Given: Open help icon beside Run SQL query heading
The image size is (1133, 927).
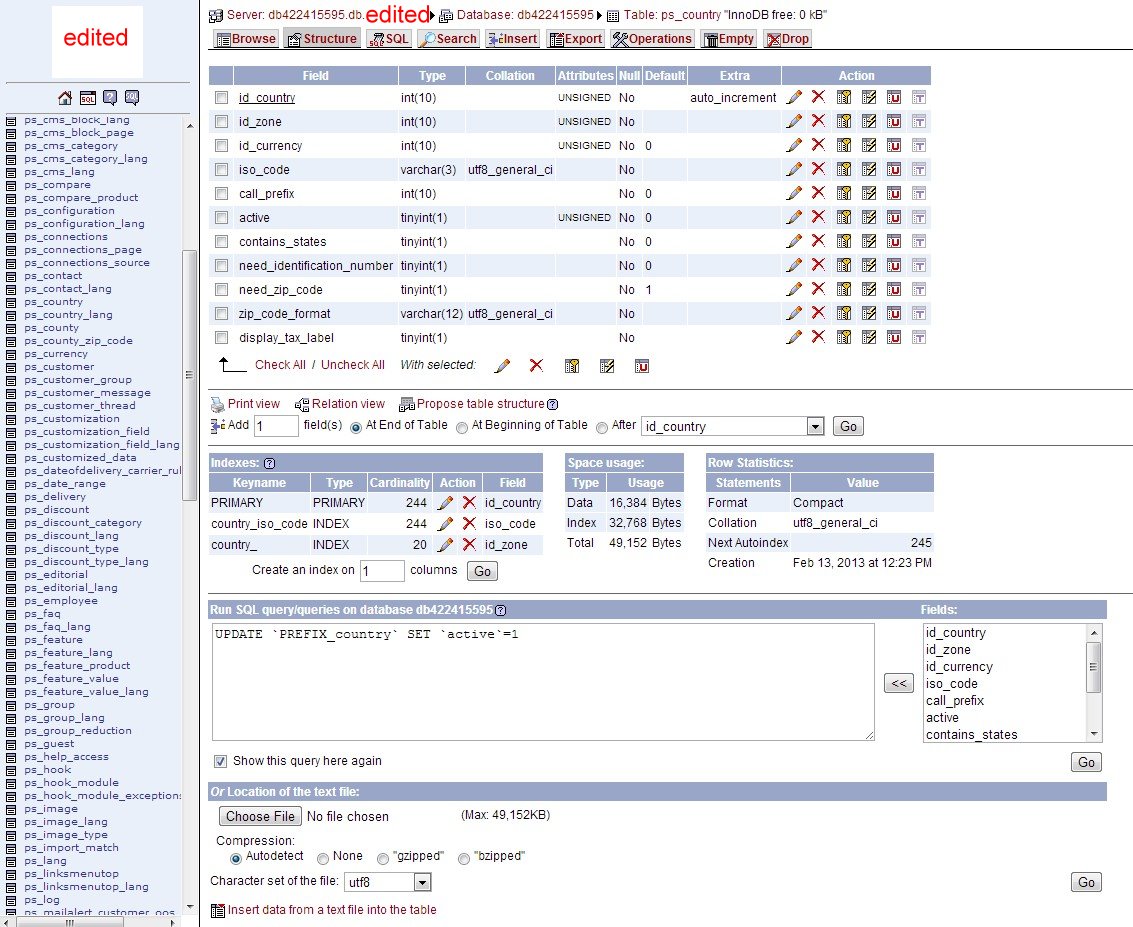Looking at the screenshot, I should click(x=501, y=610).
